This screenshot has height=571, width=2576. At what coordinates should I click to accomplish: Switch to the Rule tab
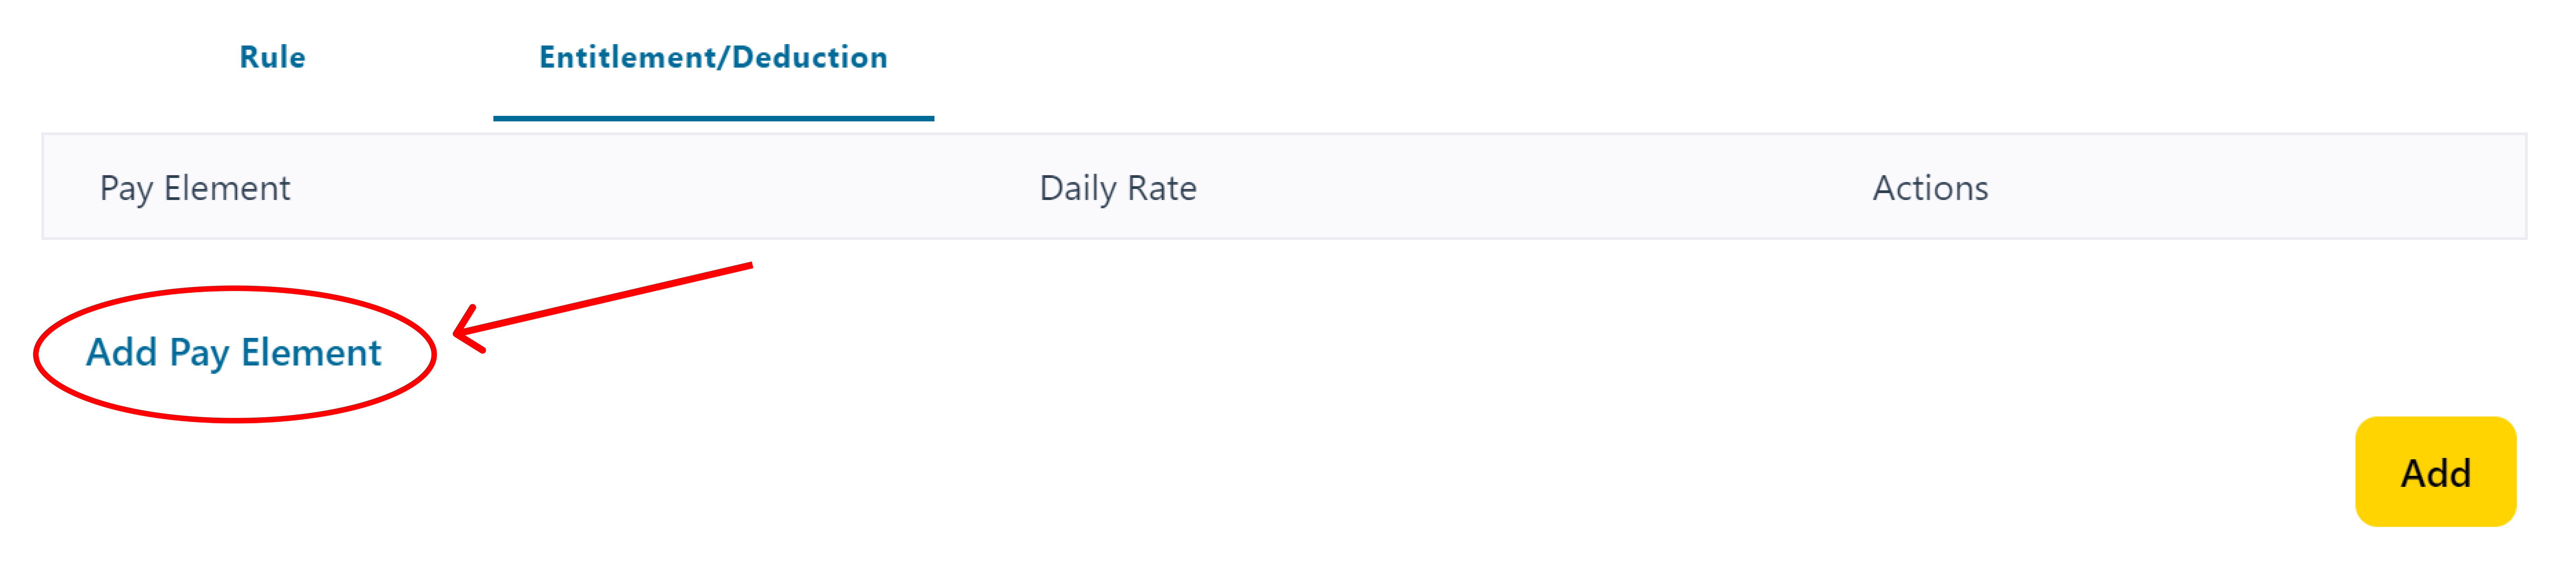(x=272, y=57)
